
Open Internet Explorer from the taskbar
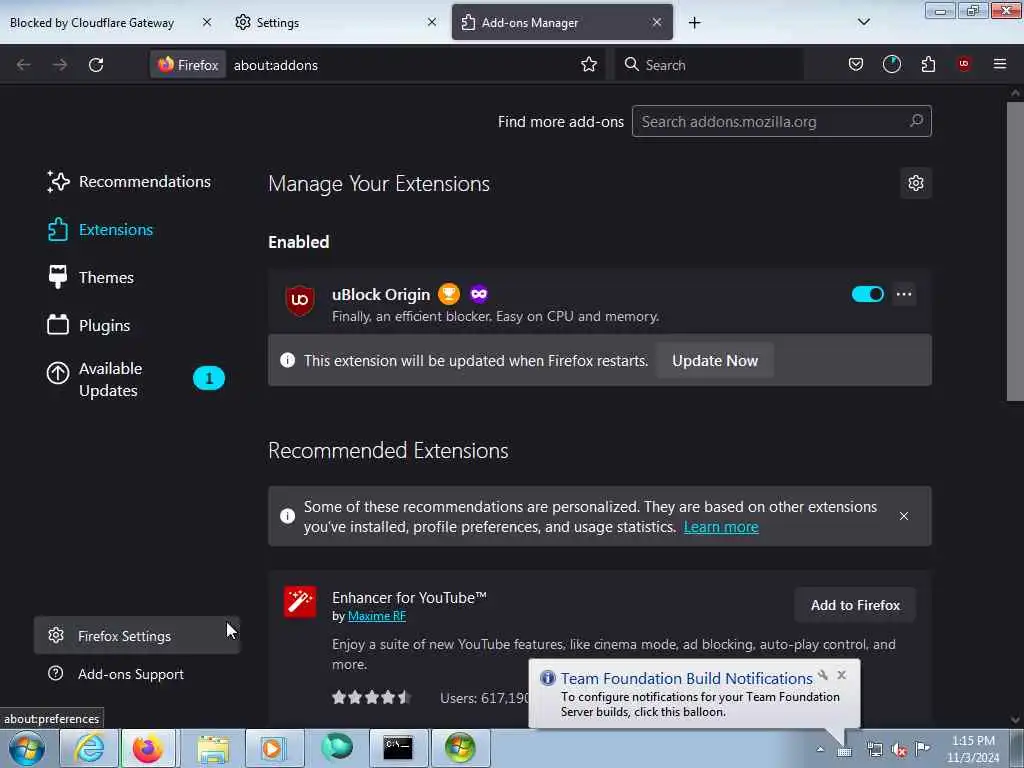point(89,748)
